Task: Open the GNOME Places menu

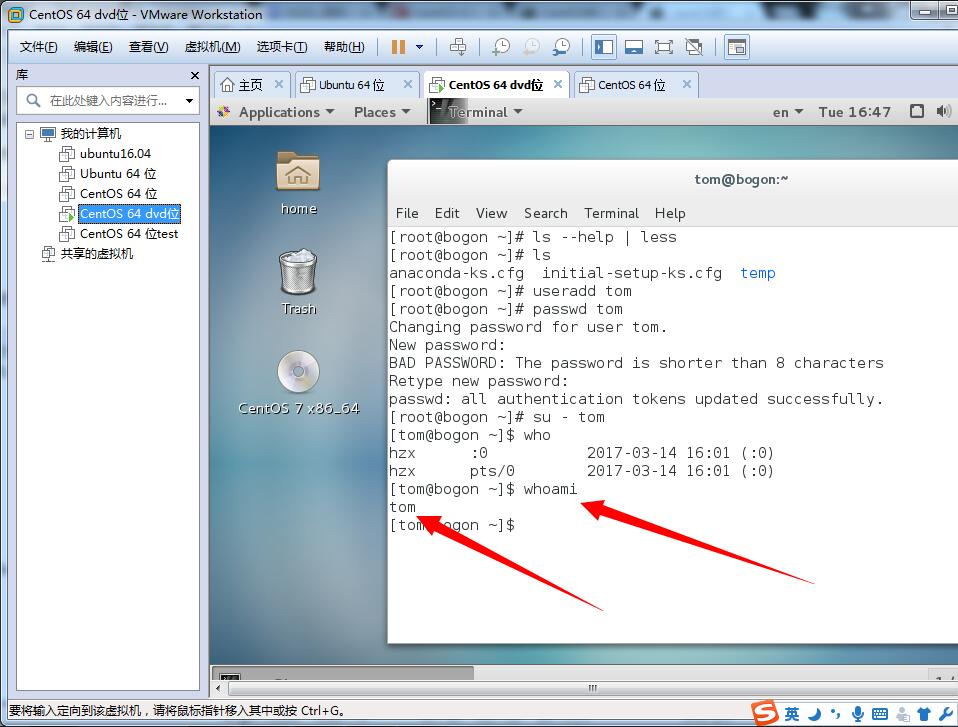Action: (382, 112)
